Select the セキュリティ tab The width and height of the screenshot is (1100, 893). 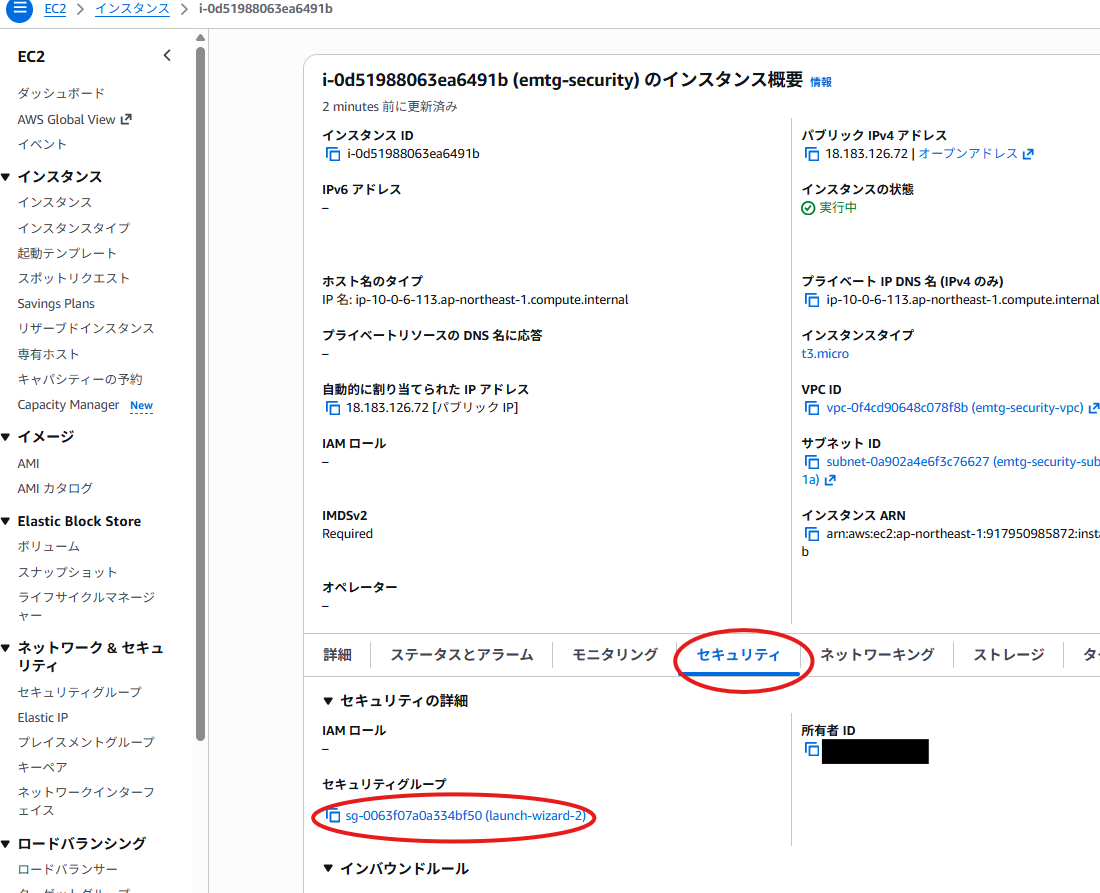coord(738,655)
